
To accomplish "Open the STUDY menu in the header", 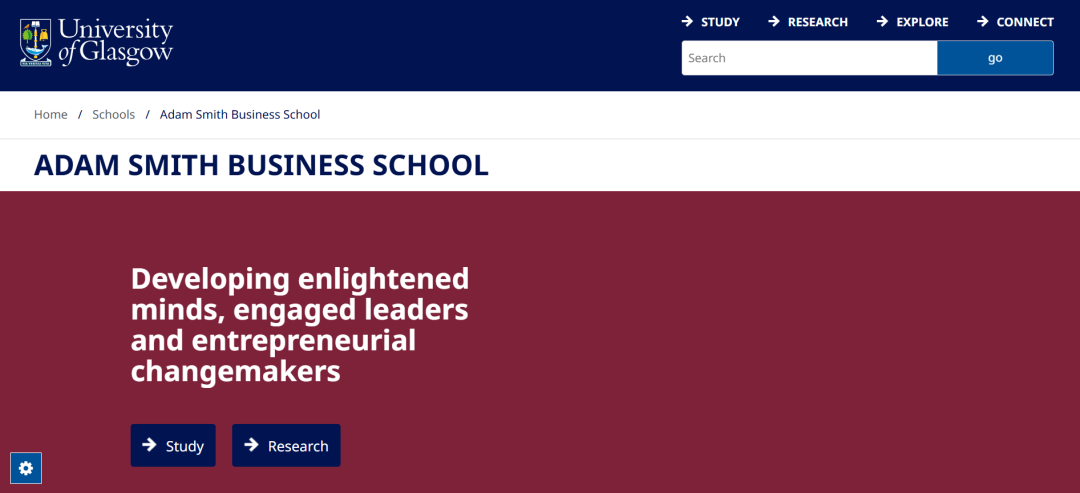I will 720,22.
